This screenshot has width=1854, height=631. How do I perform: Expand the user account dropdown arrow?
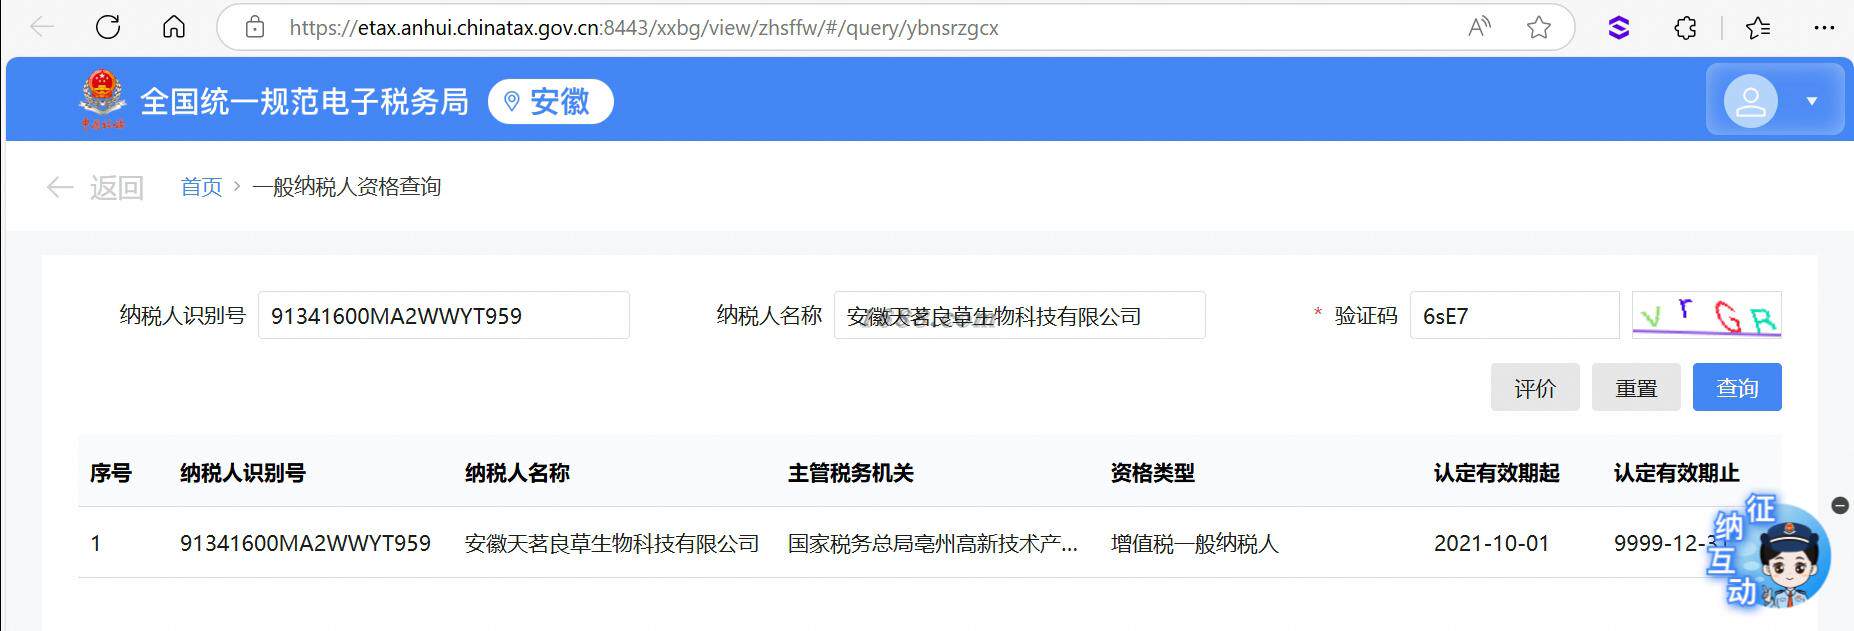(1812, 101)
